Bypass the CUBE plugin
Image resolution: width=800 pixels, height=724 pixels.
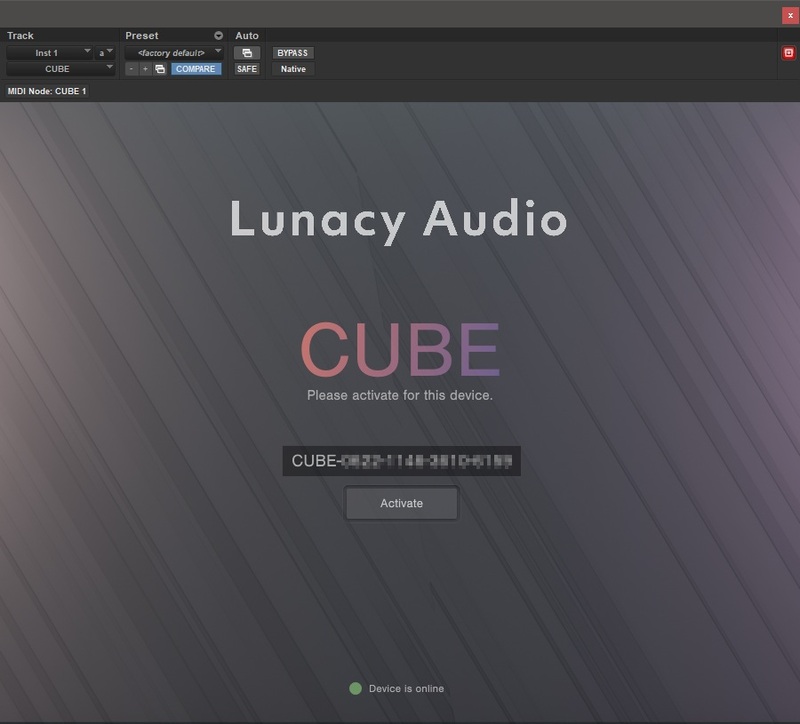(x=293, y=52)
